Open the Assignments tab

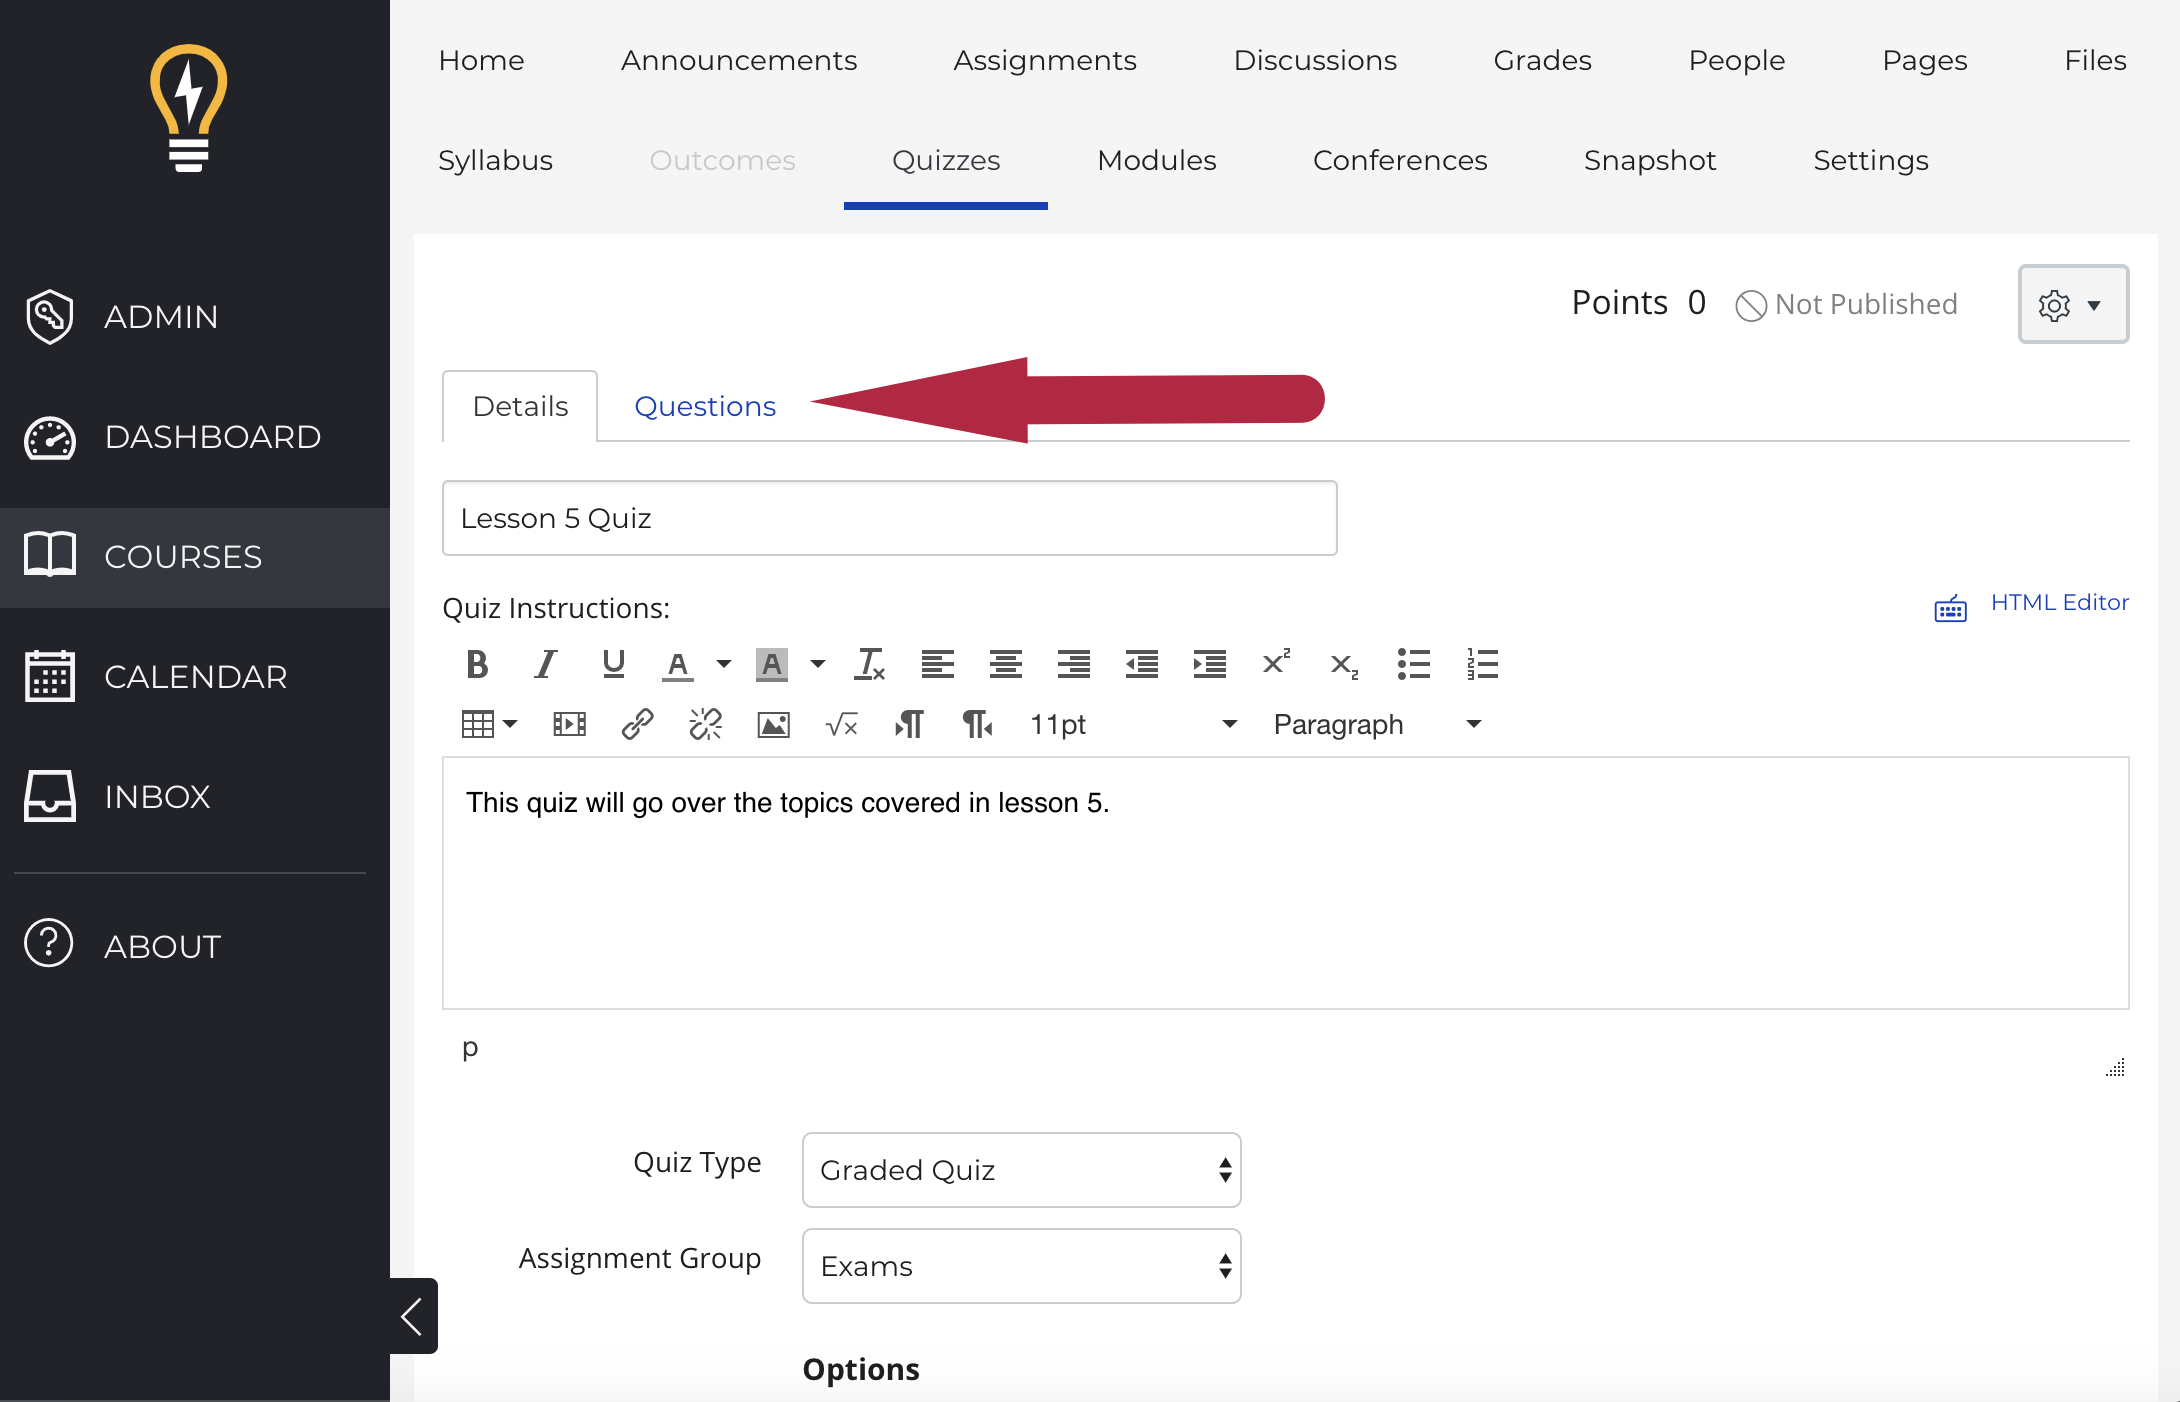coord(1045,61)
